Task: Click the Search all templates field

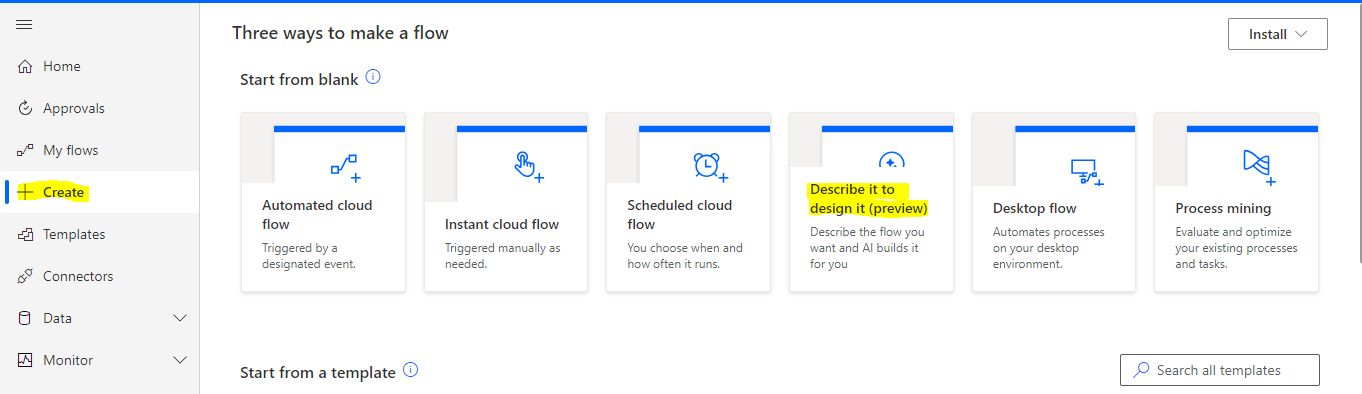Action: click(1220, 370)
